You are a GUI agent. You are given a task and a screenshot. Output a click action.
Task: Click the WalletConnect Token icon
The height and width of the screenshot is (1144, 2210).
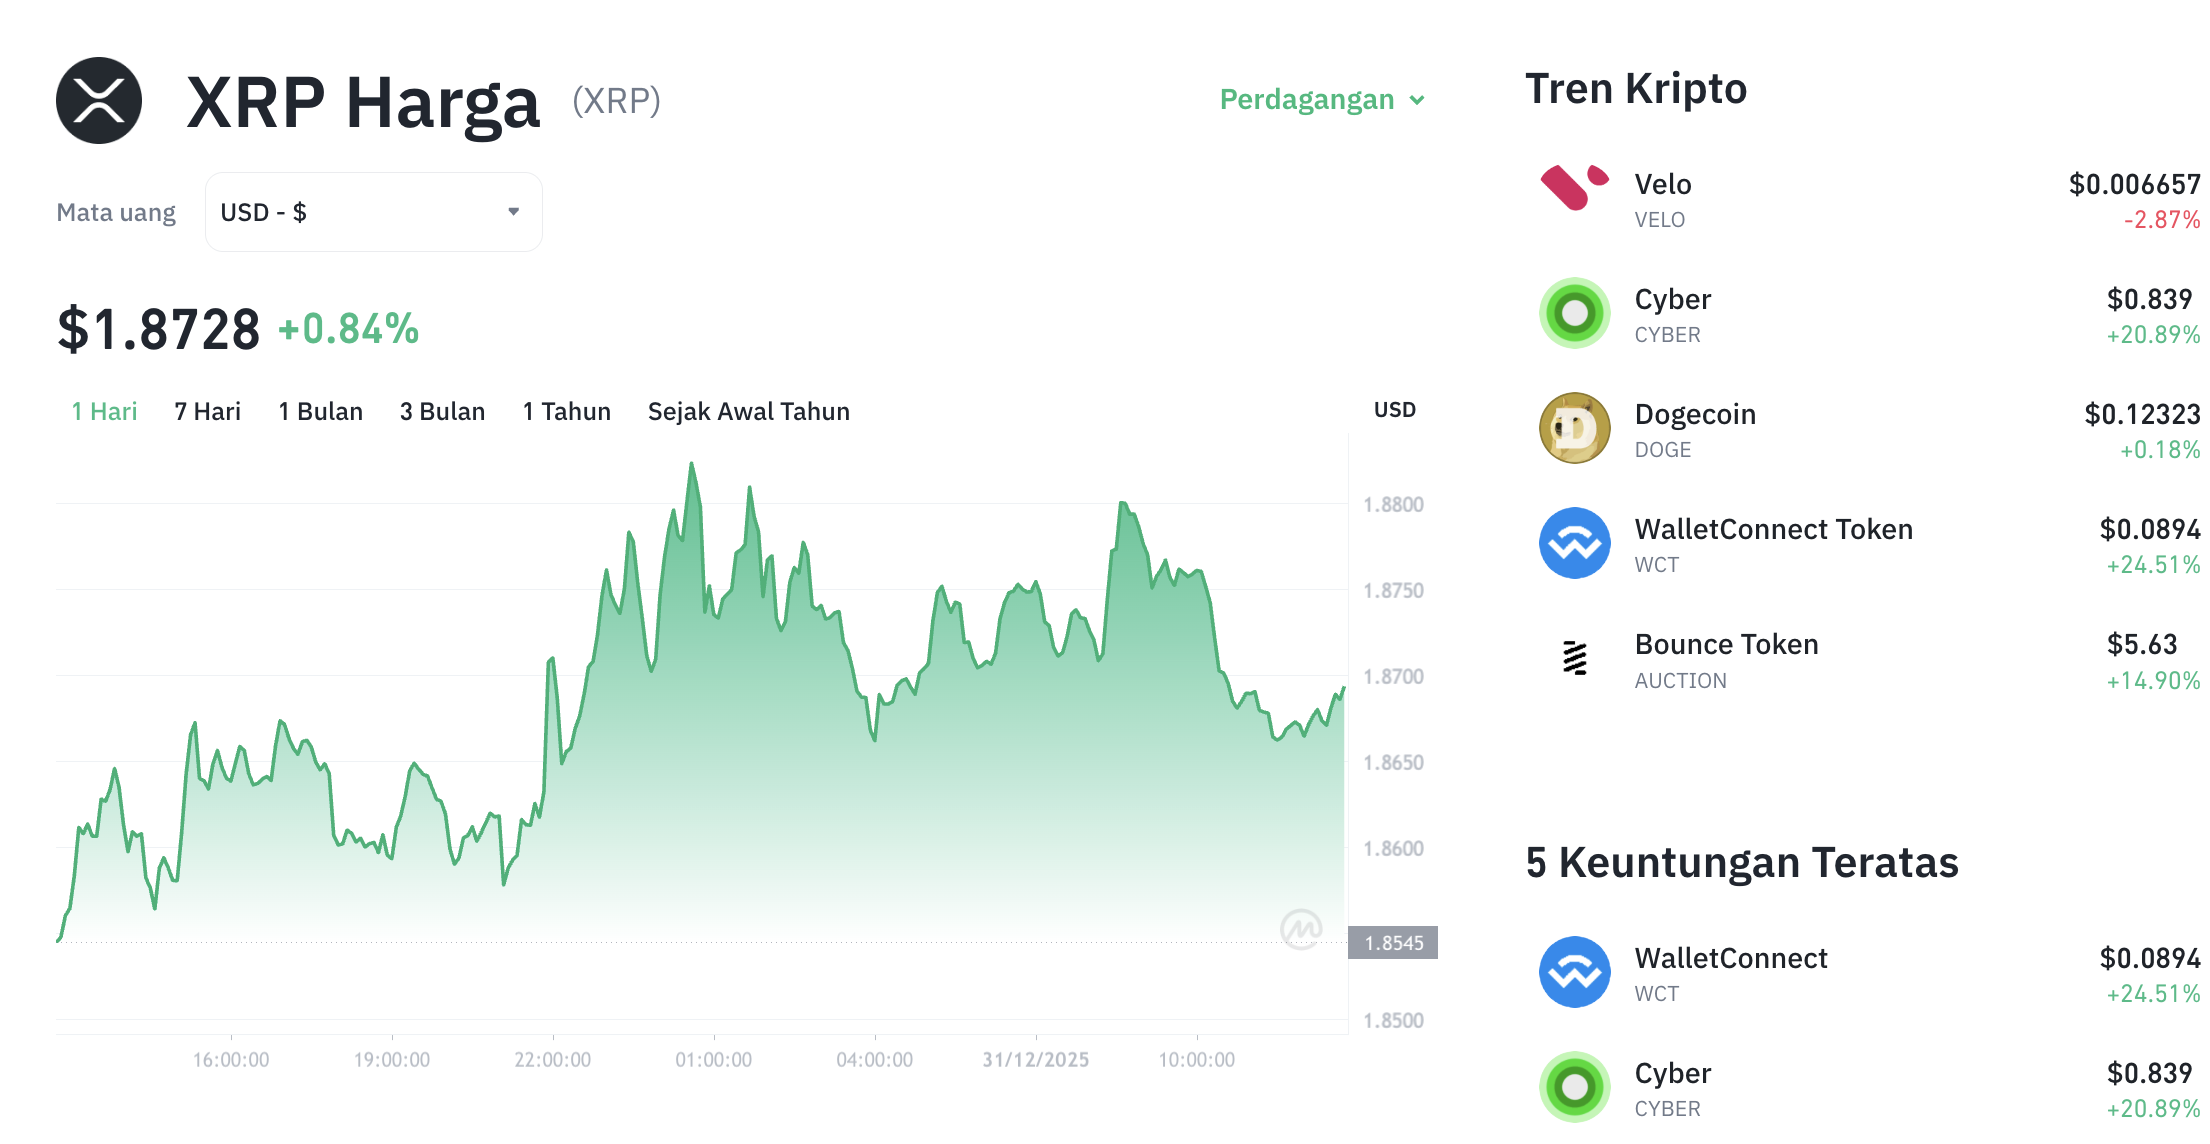click(1573, 543)
